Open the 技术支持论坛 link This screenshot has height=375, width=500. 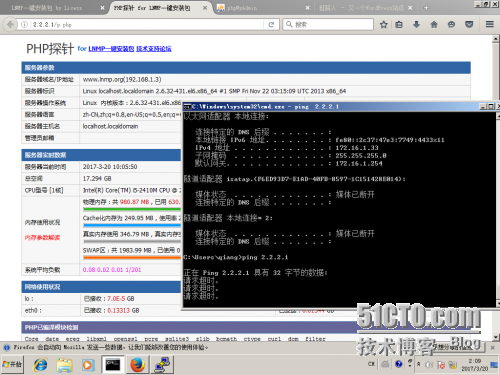[x=154, y=49]
